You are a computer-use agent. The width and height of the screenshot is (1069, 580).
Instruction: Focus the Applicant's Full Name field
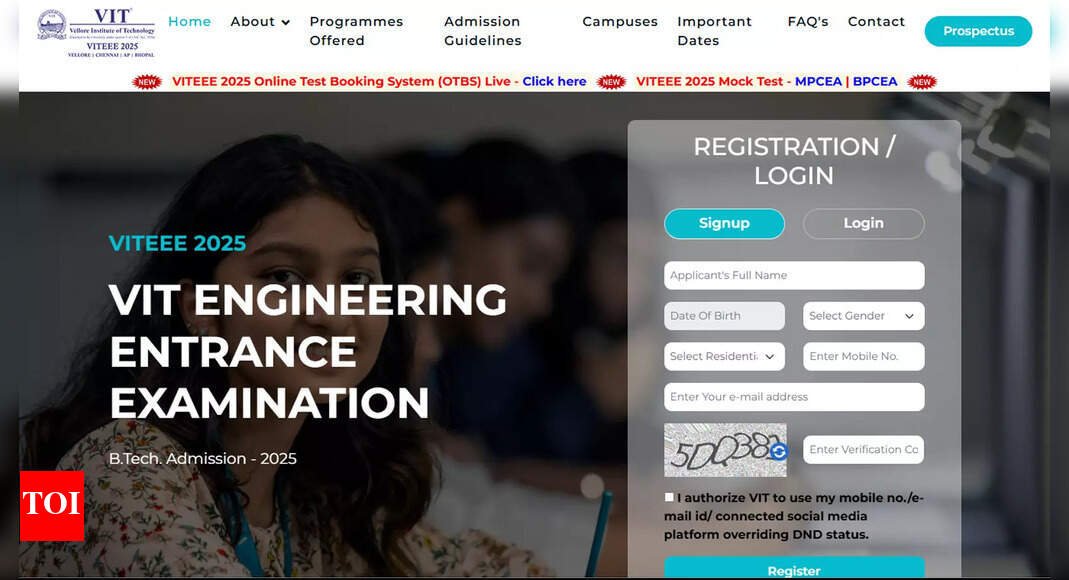[794, 275]
